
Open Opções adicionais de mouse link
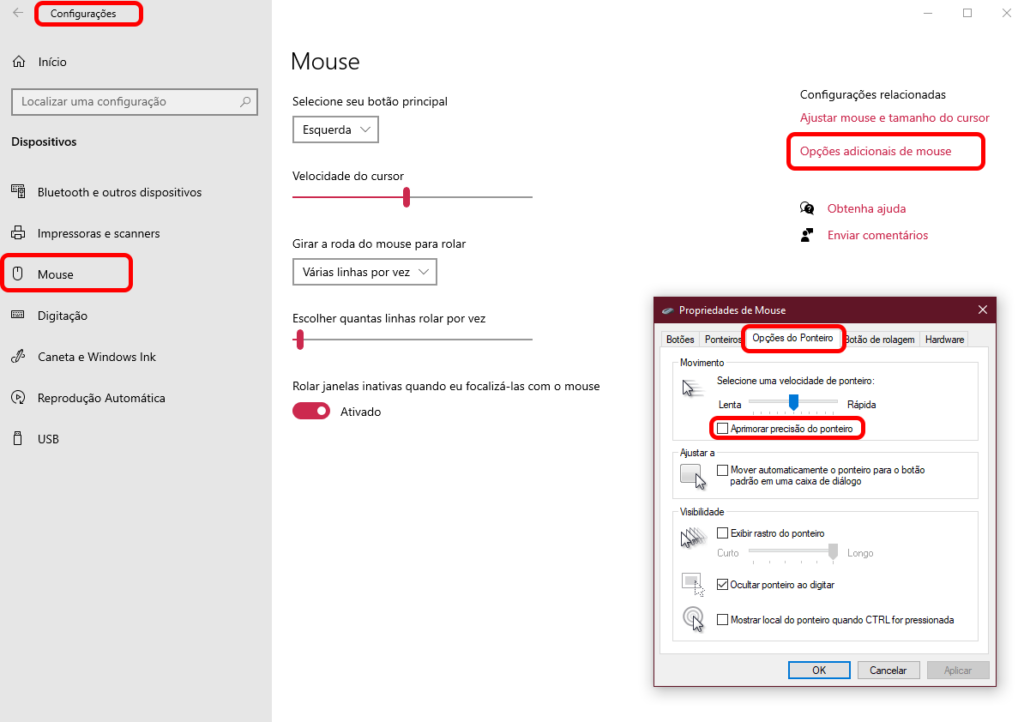pyautogui.click(x=876, y=152)
